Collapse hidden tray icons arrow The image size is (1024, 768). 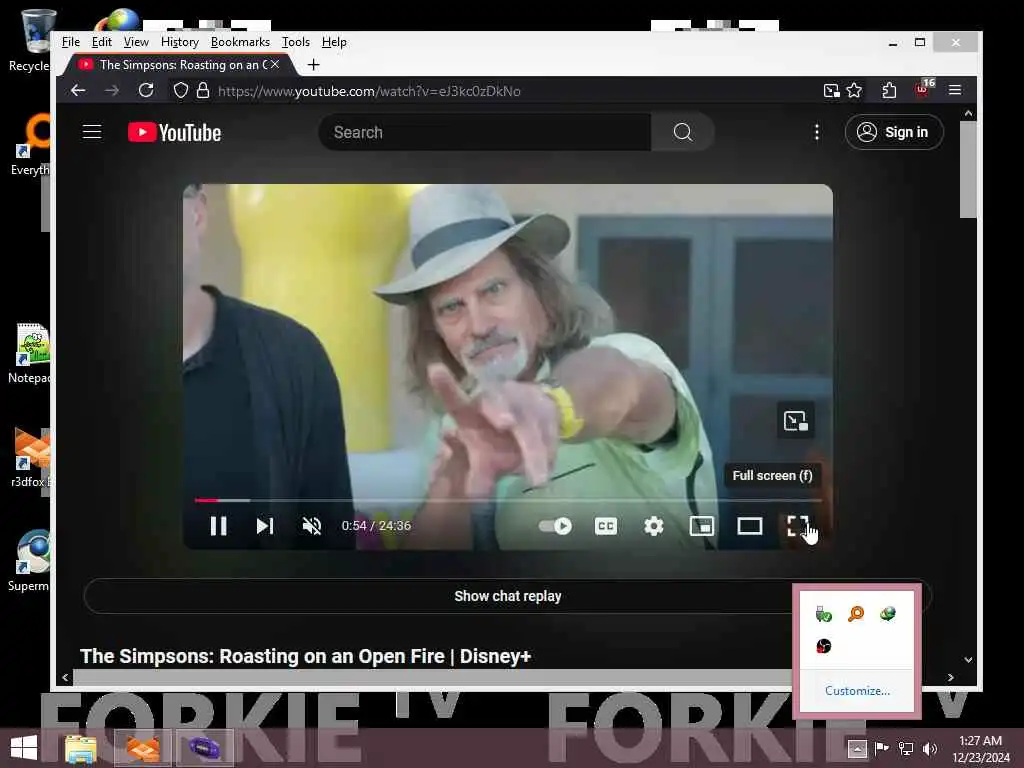tap(857, 748)
